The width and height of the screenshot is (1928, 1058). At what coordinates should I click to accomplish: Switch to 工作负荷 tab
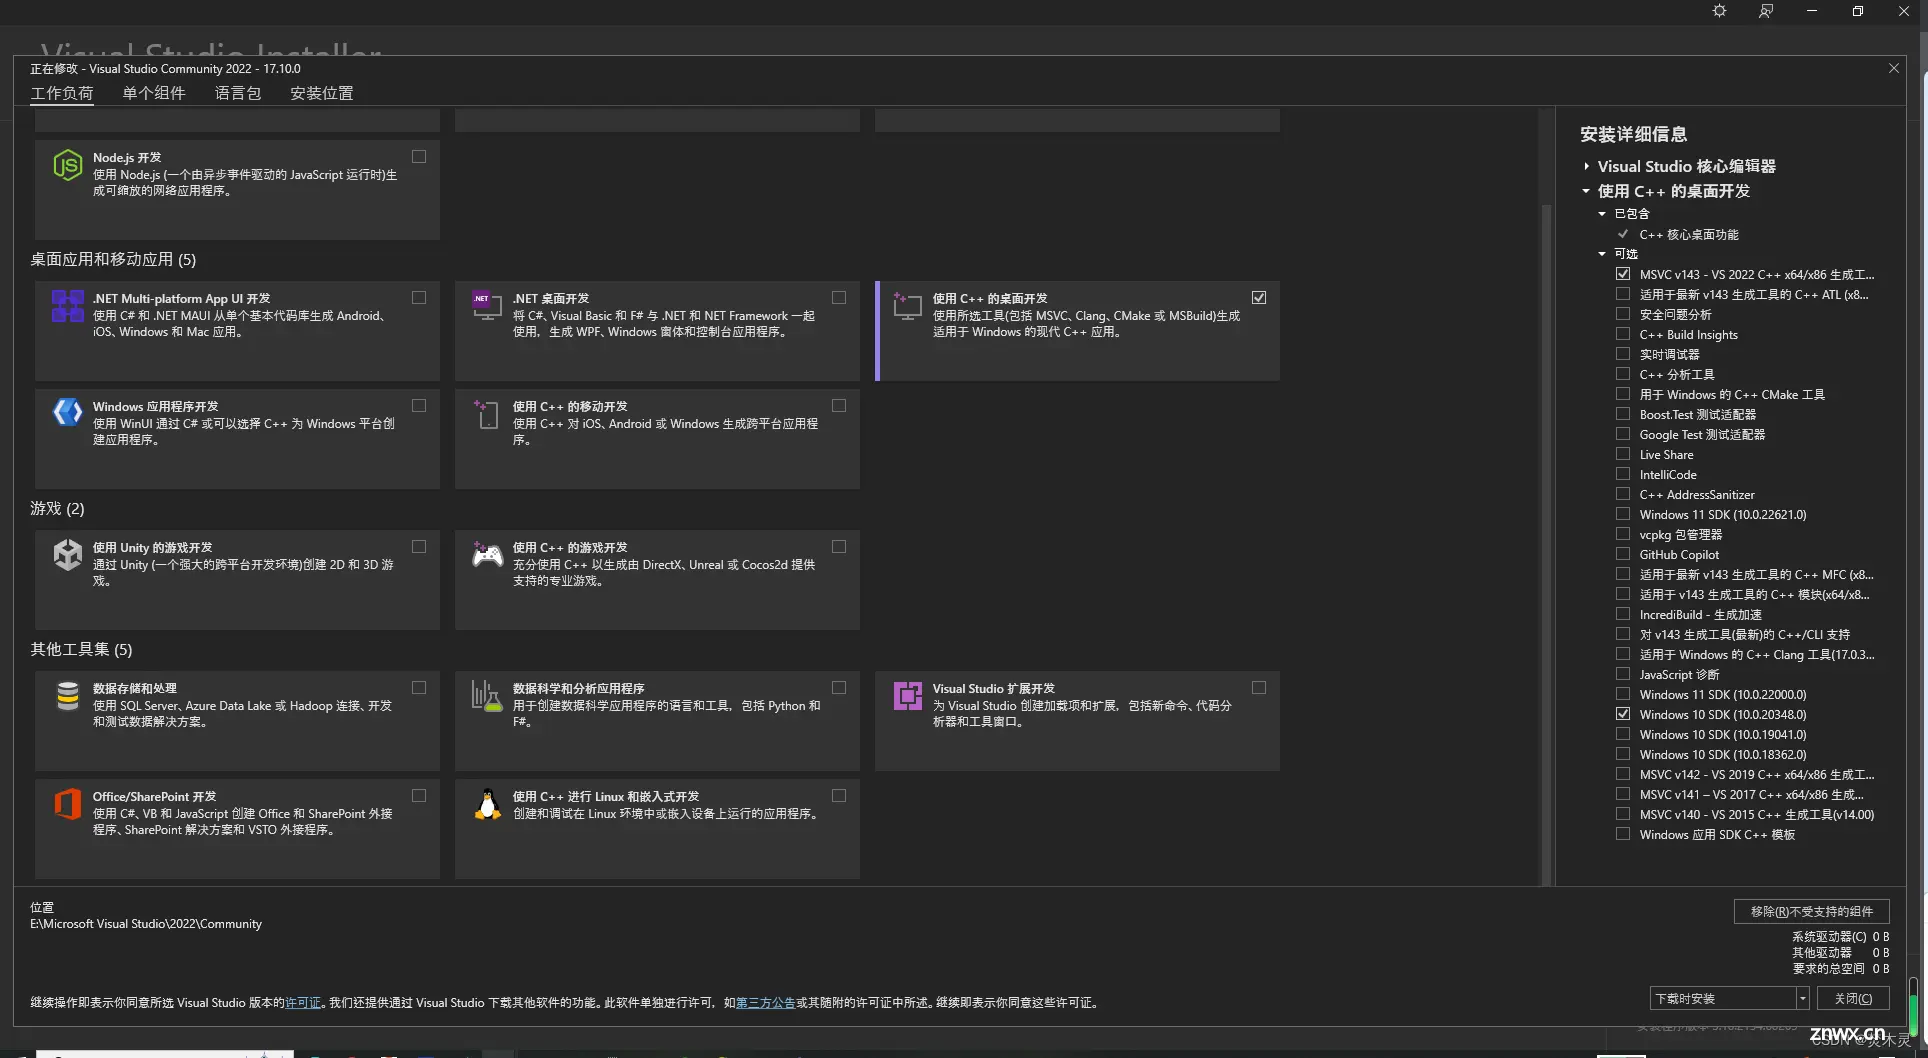[x=62, y=93]
